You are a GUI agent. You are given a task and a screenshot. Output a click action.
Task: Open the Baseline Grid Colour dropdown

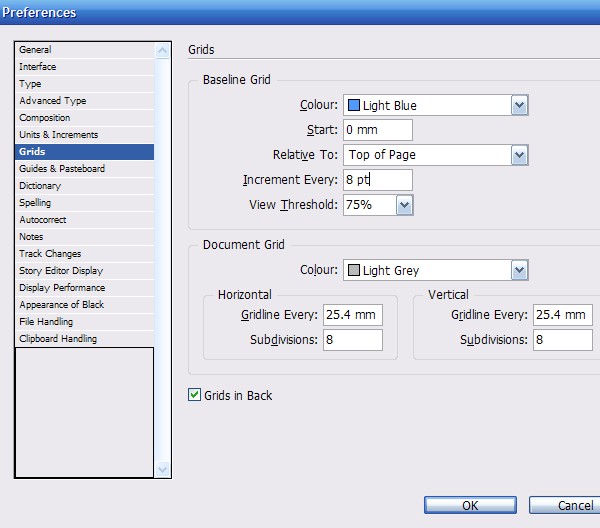(518, 105)
